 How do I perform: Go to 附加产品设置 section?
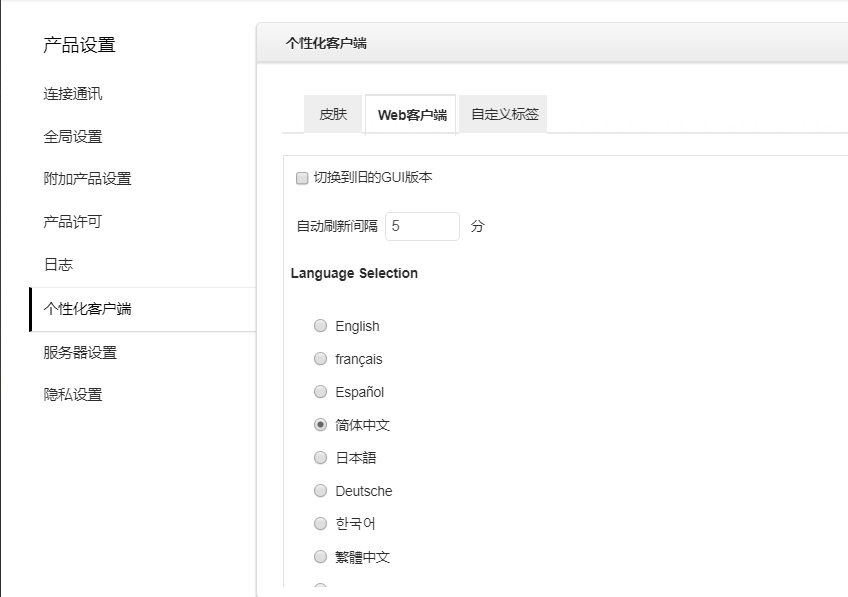(87, 178)
